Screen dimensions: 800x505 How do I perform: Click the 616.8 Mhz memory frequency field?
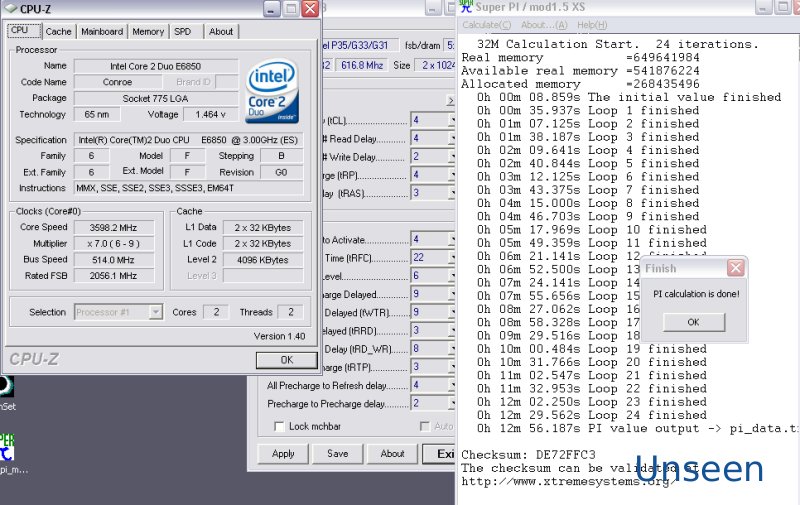point(362,65)
